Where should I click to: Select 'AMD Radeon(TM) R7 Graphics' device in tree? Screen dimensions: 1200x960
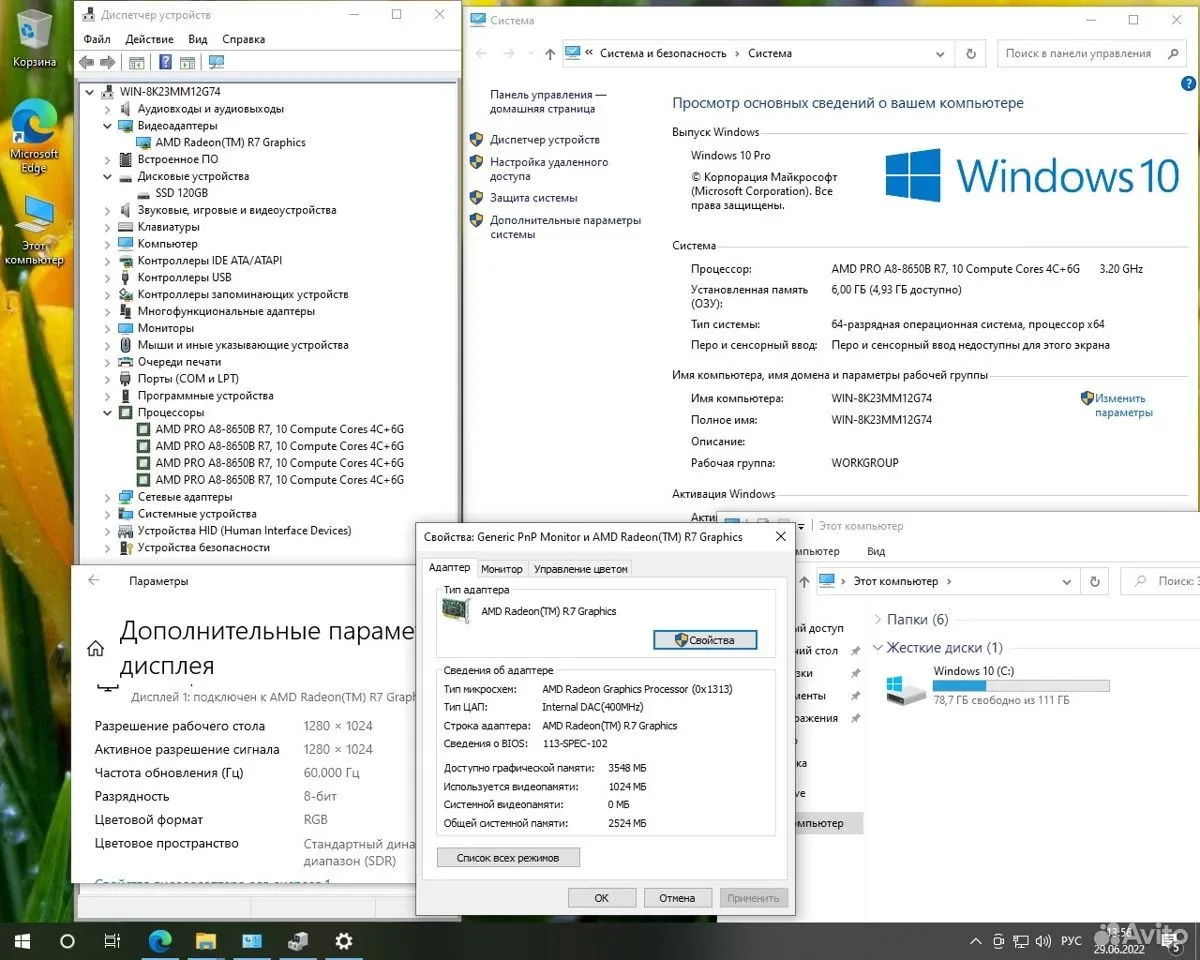[230, 142]
